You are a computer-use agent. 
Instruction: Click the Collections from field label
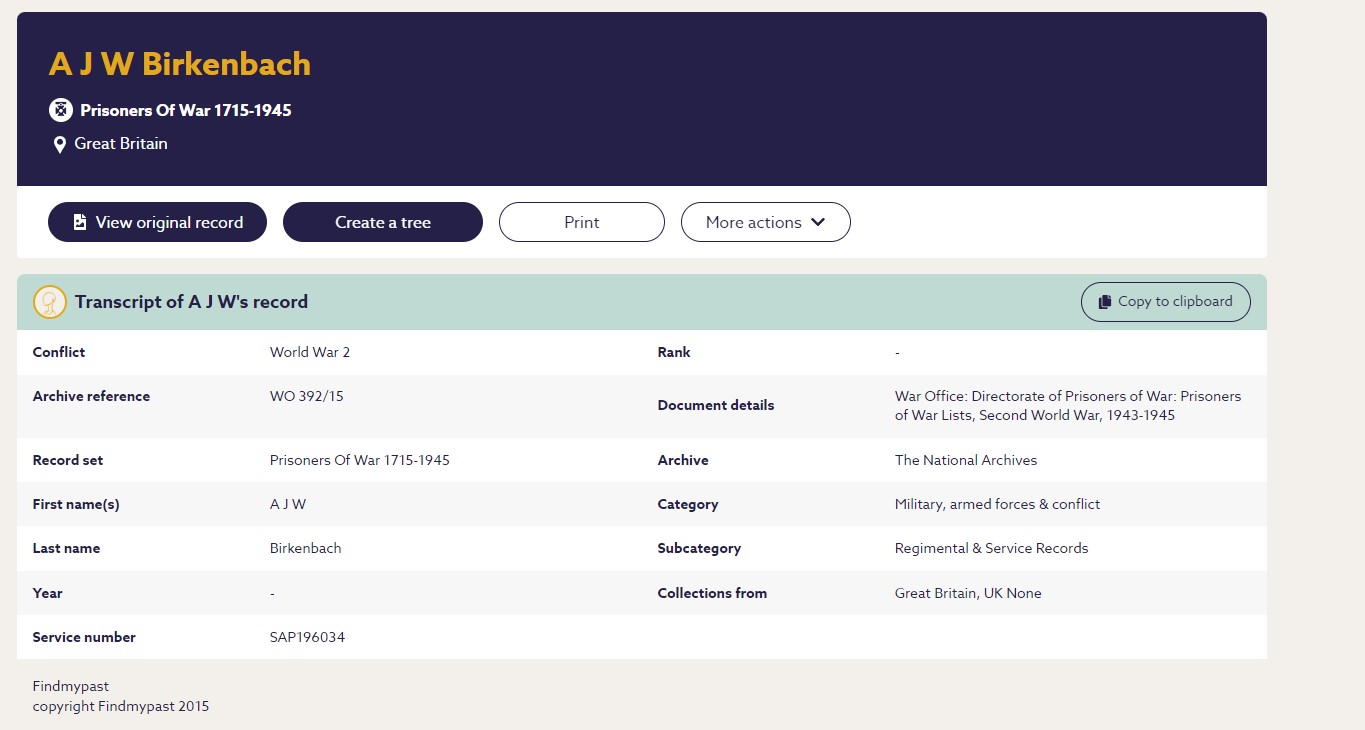(x=712, y=593)
